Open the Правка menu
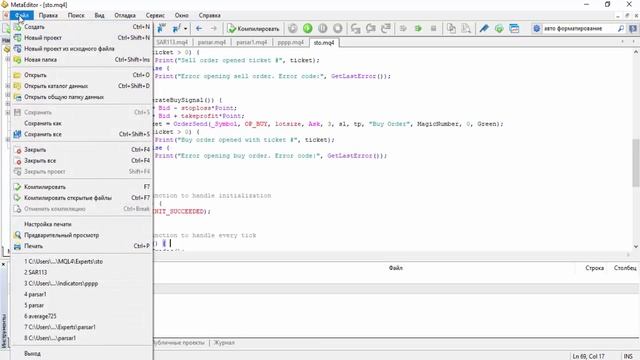 pyautogui.click(x=48, y=16)
